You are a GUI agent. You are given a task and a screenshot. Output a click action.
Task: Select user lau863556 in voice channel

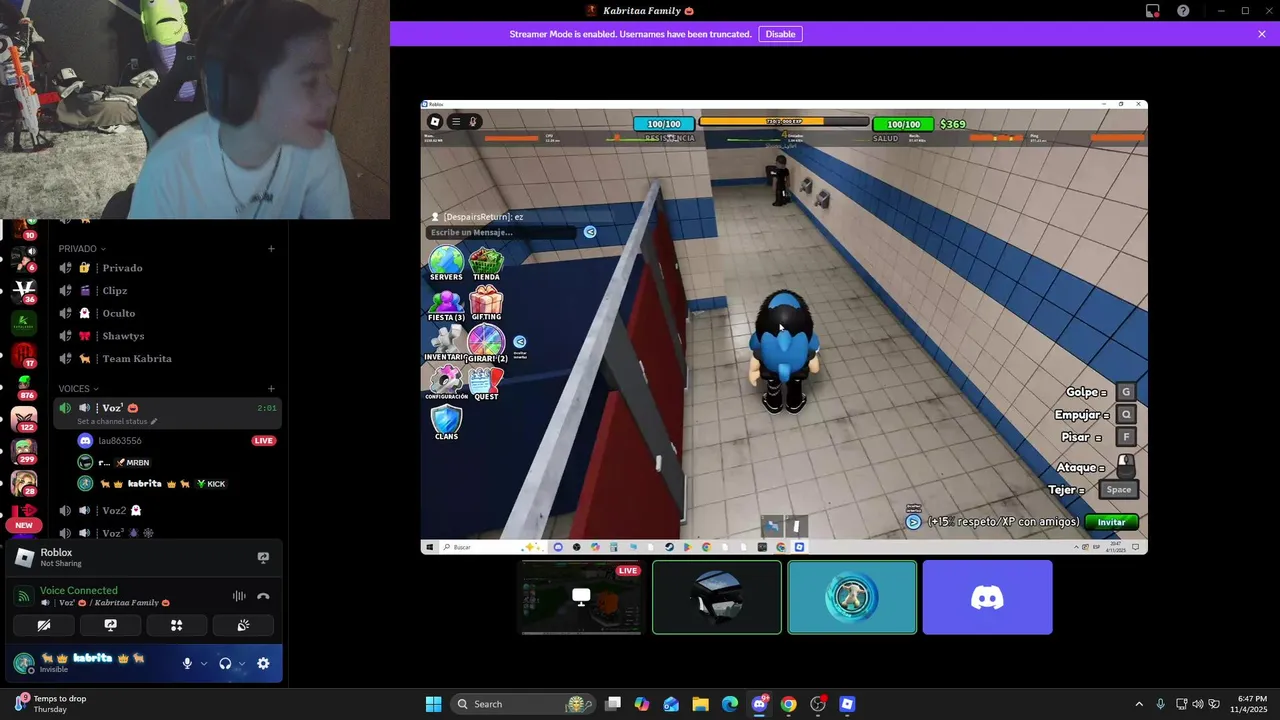click(x=119, y=440)
